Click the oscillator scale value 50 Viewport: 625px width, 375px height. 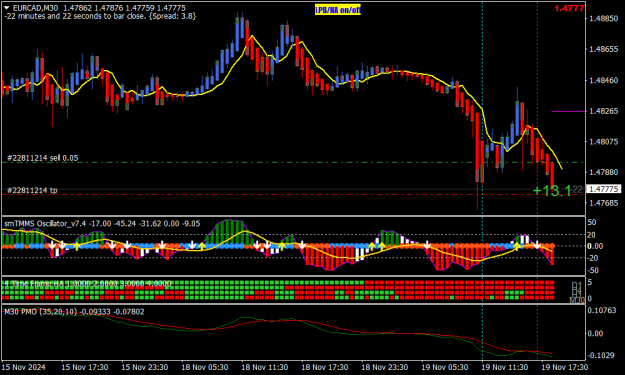592,222
